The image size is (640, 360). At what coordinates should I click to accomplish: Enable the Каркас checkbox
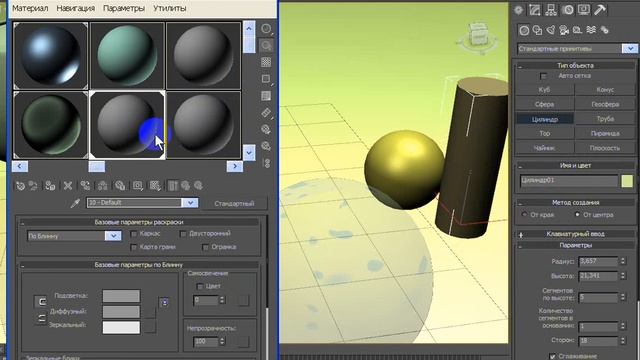[134, 234]
